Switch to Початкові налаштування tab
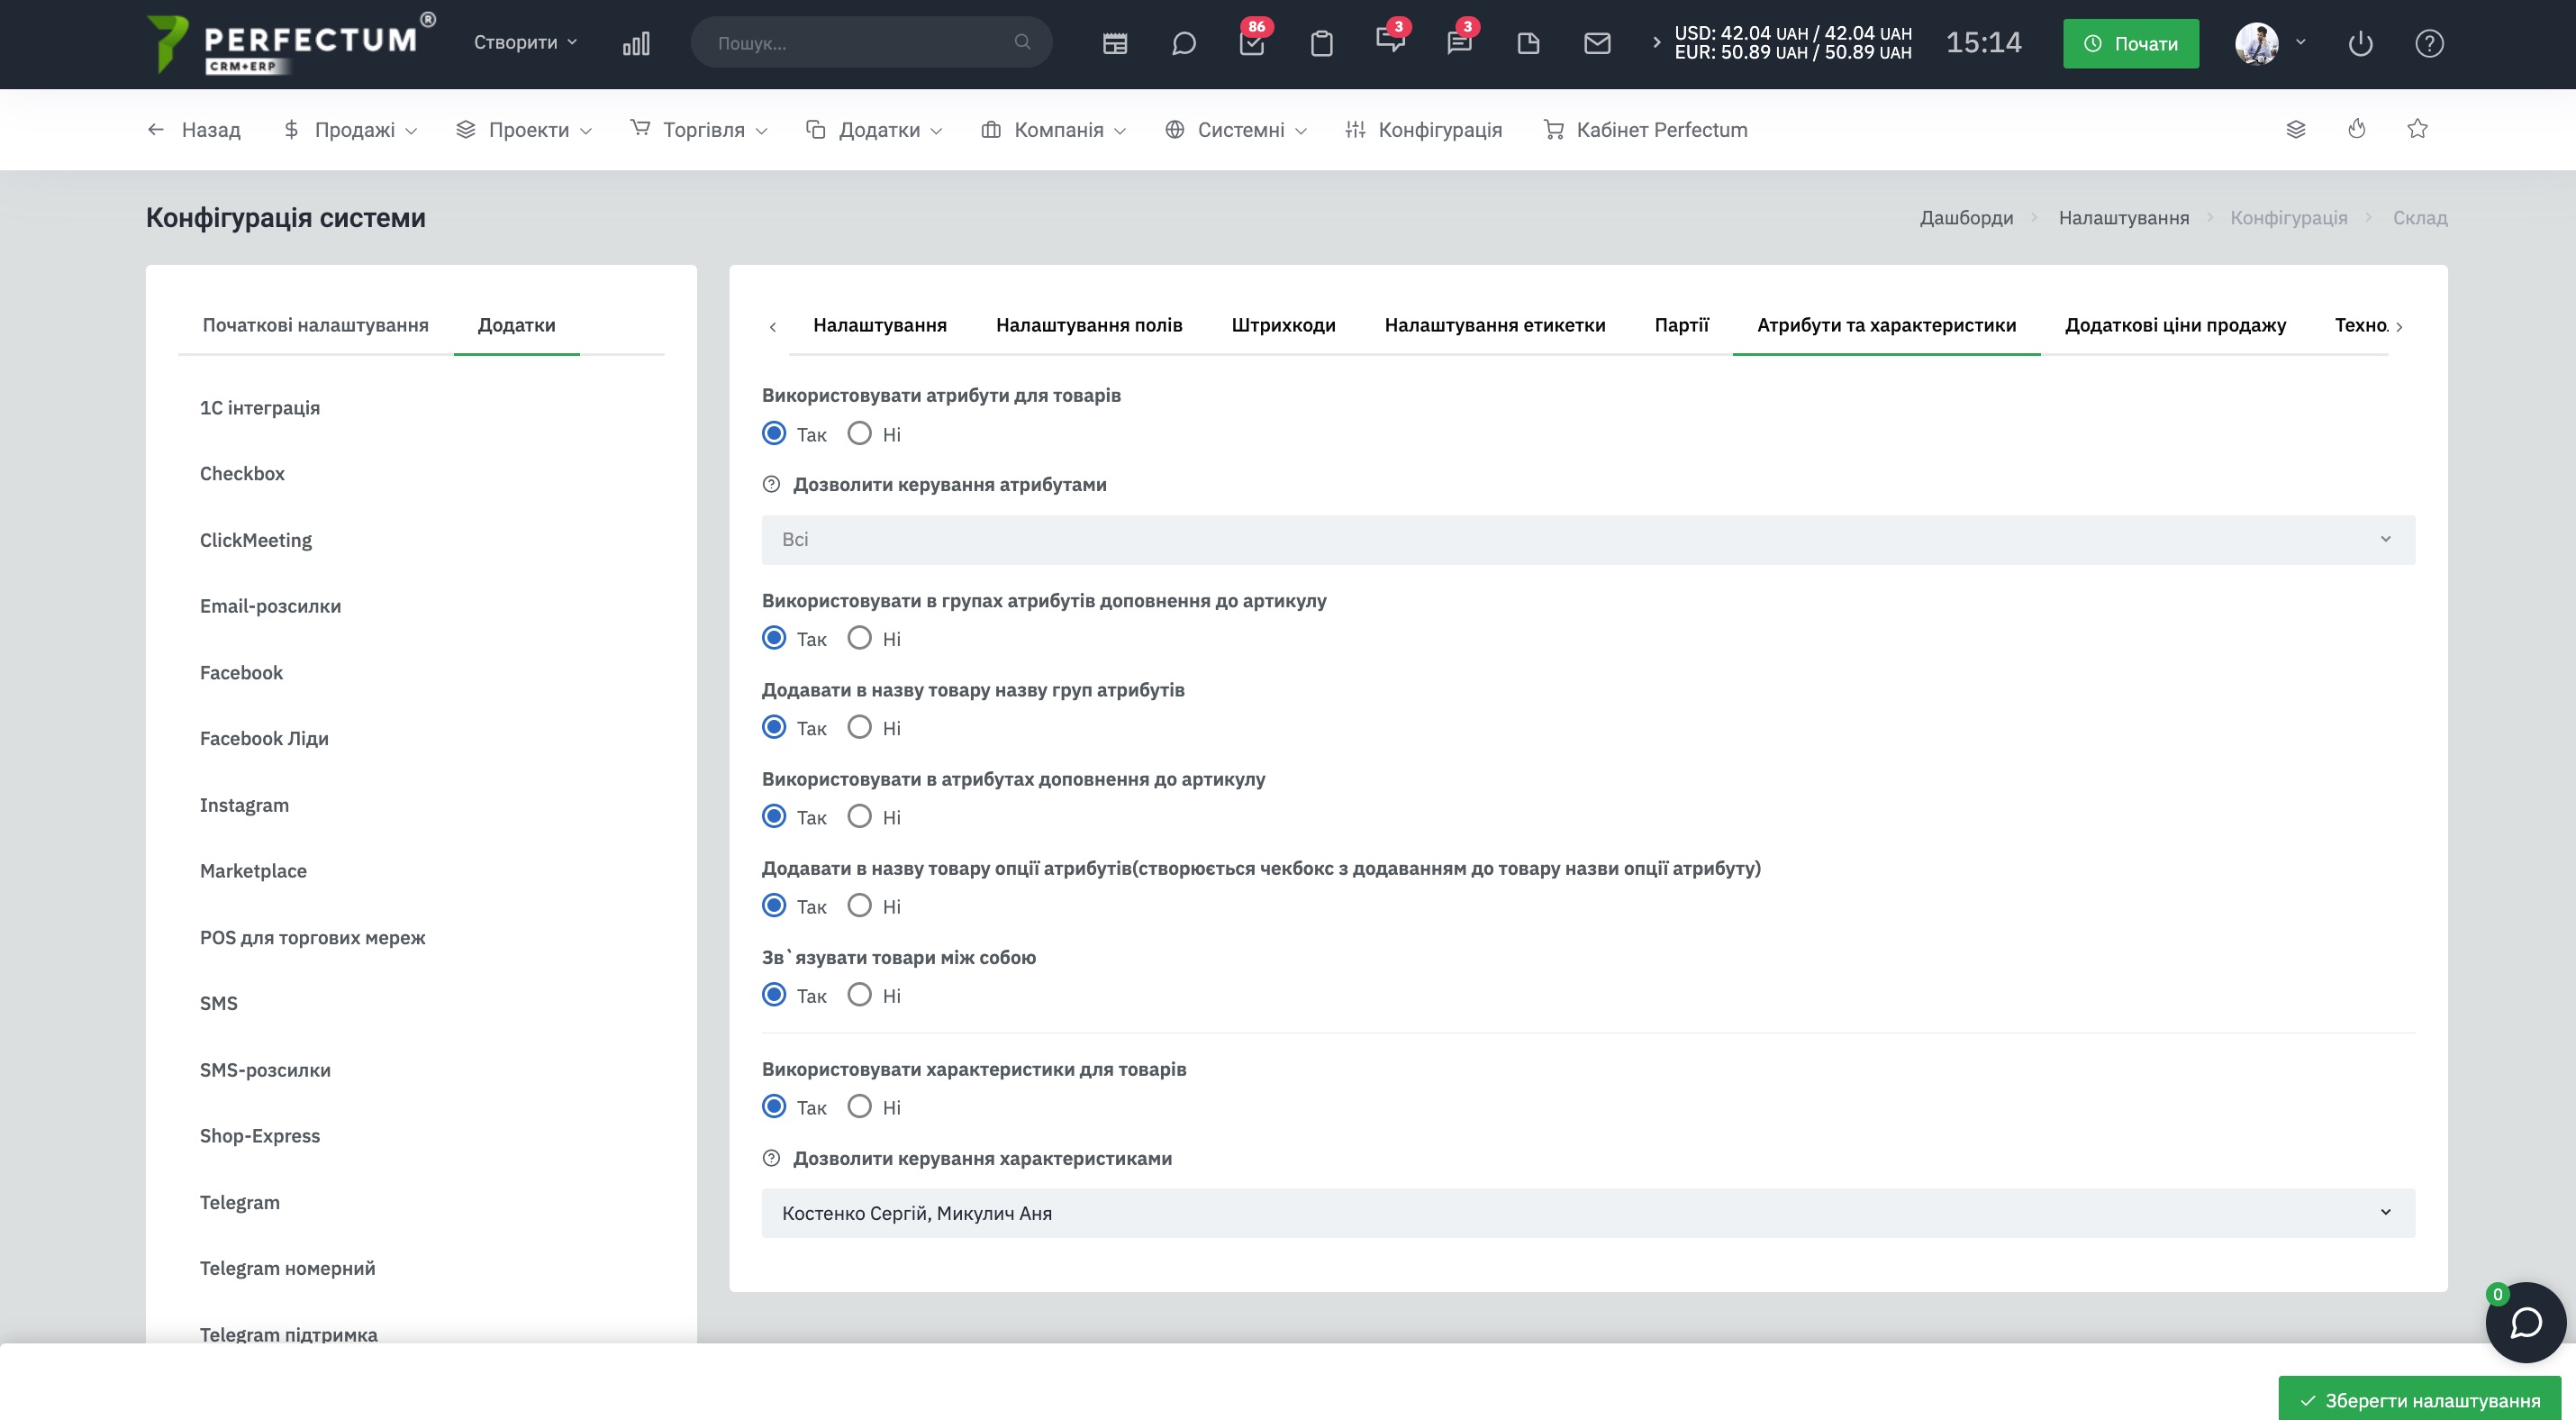This screenshot has height=1420, width=2576. tap(315, 325)
